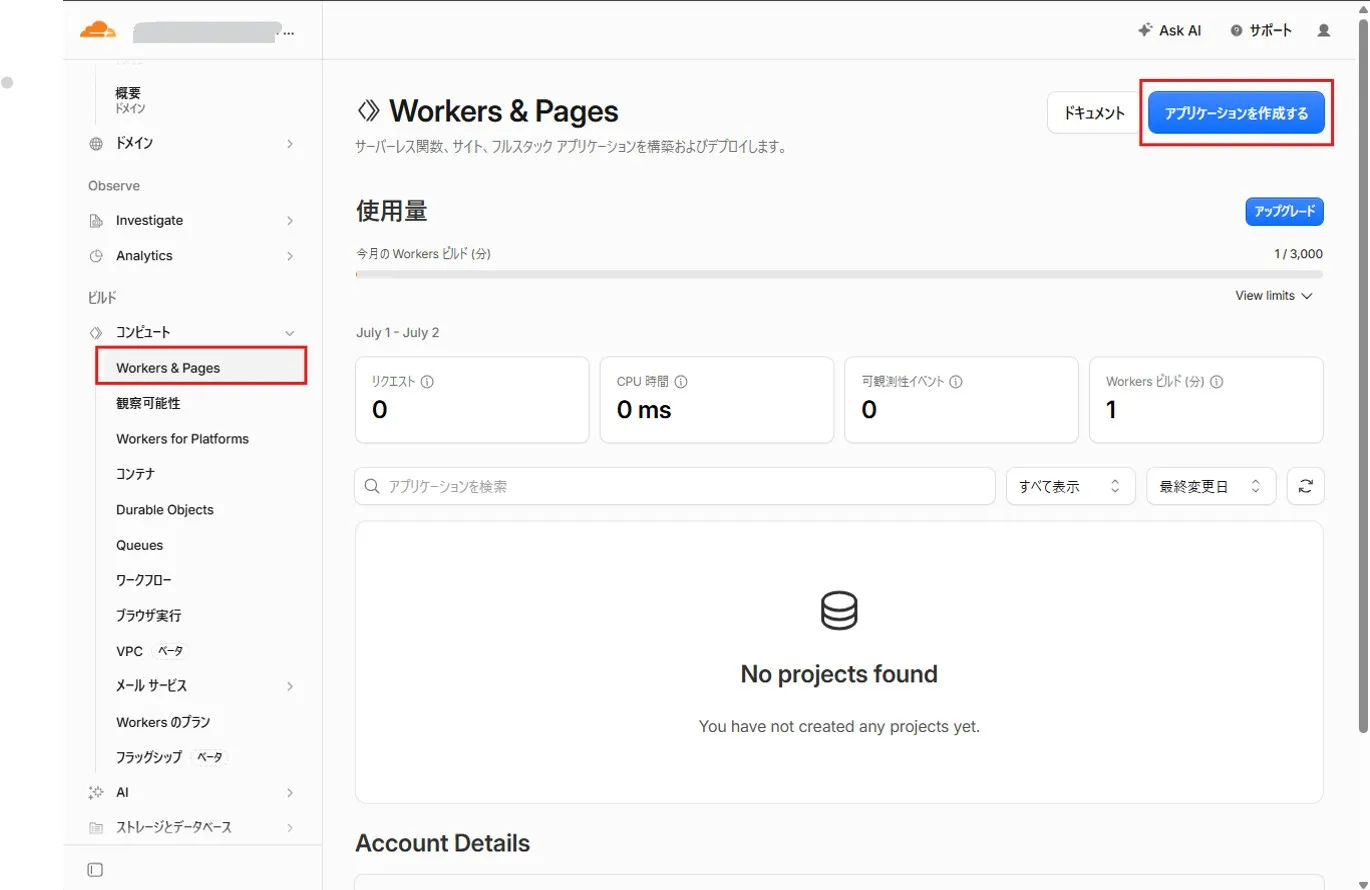Viewport: 1370px width, 890px height.
Task: Click the アップグレード button
Action: point(1284,212)
